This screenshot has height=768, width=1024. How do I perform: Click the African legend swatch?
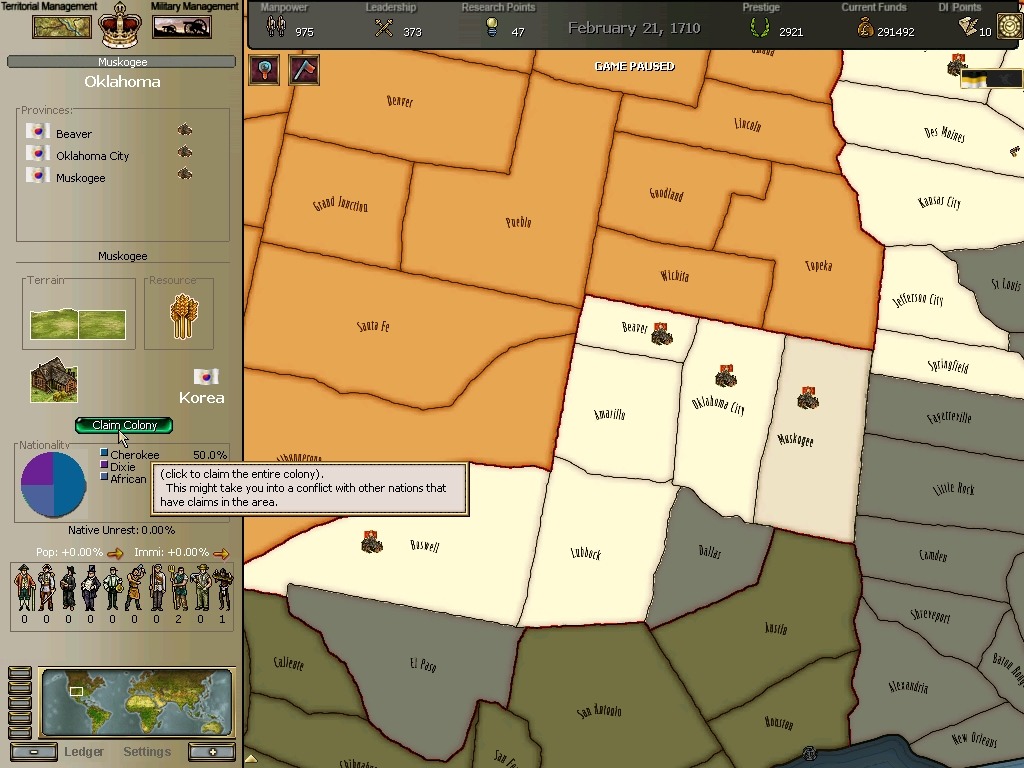[104, 476]
